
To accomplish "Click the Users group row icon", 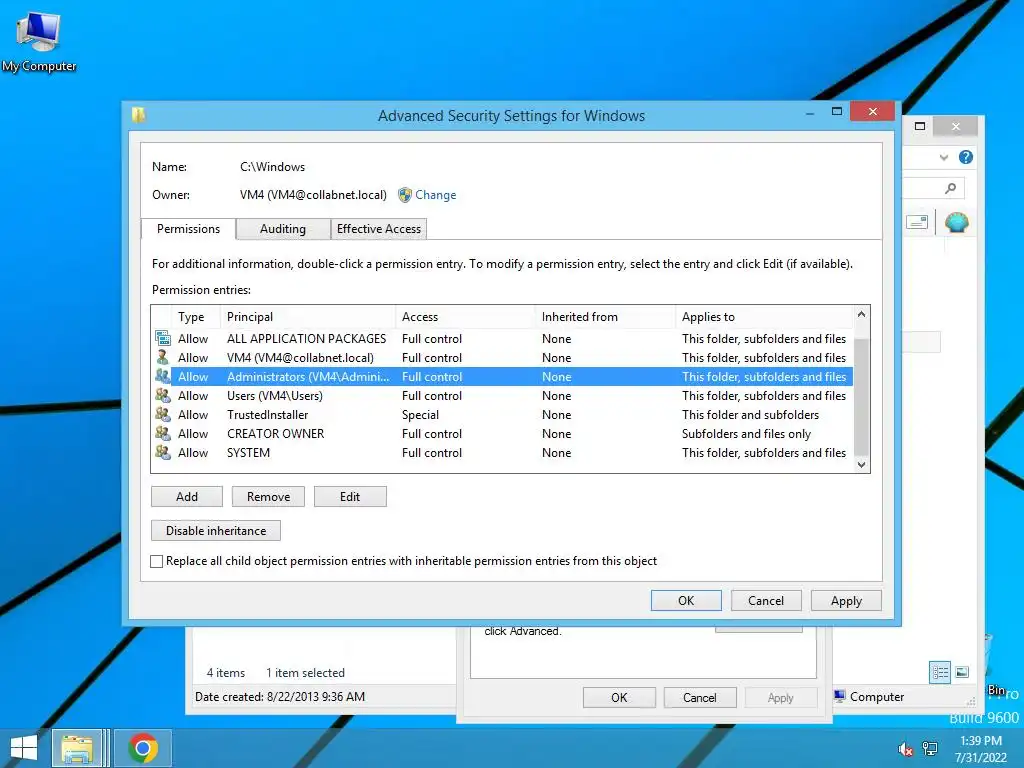I will tap(163, 395).
